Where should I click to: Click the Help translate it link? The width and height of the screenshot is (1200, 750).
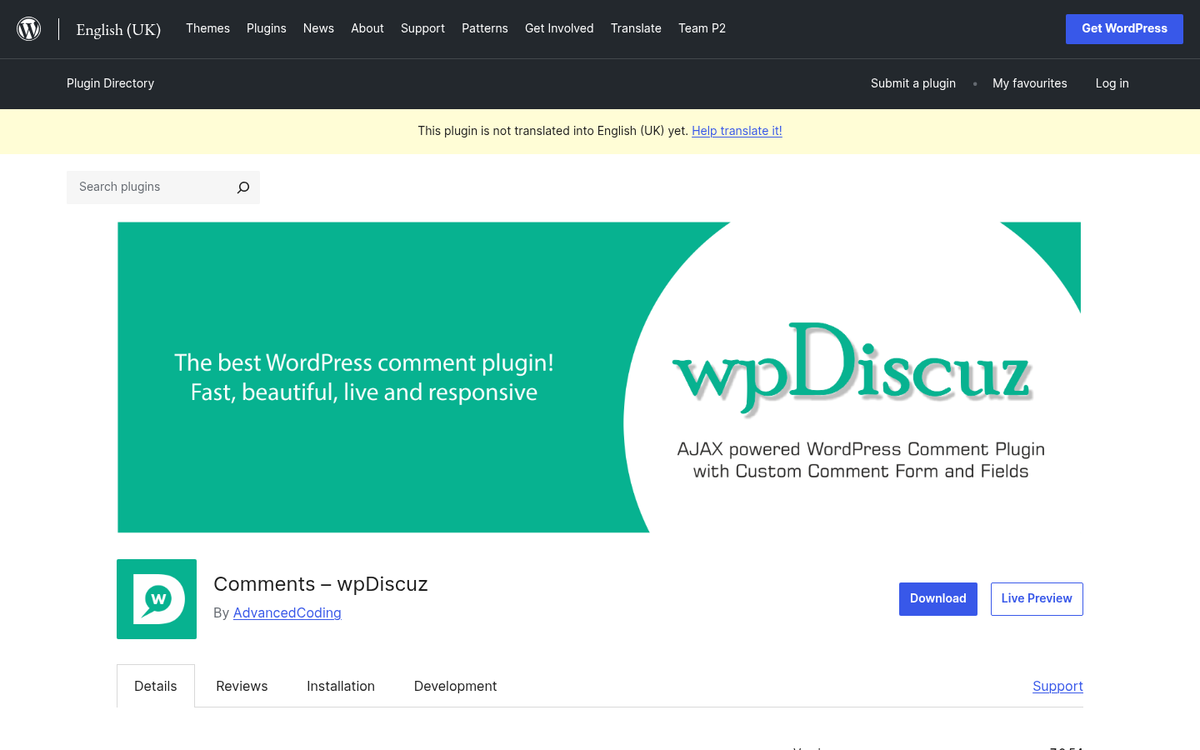coord(737,130)
